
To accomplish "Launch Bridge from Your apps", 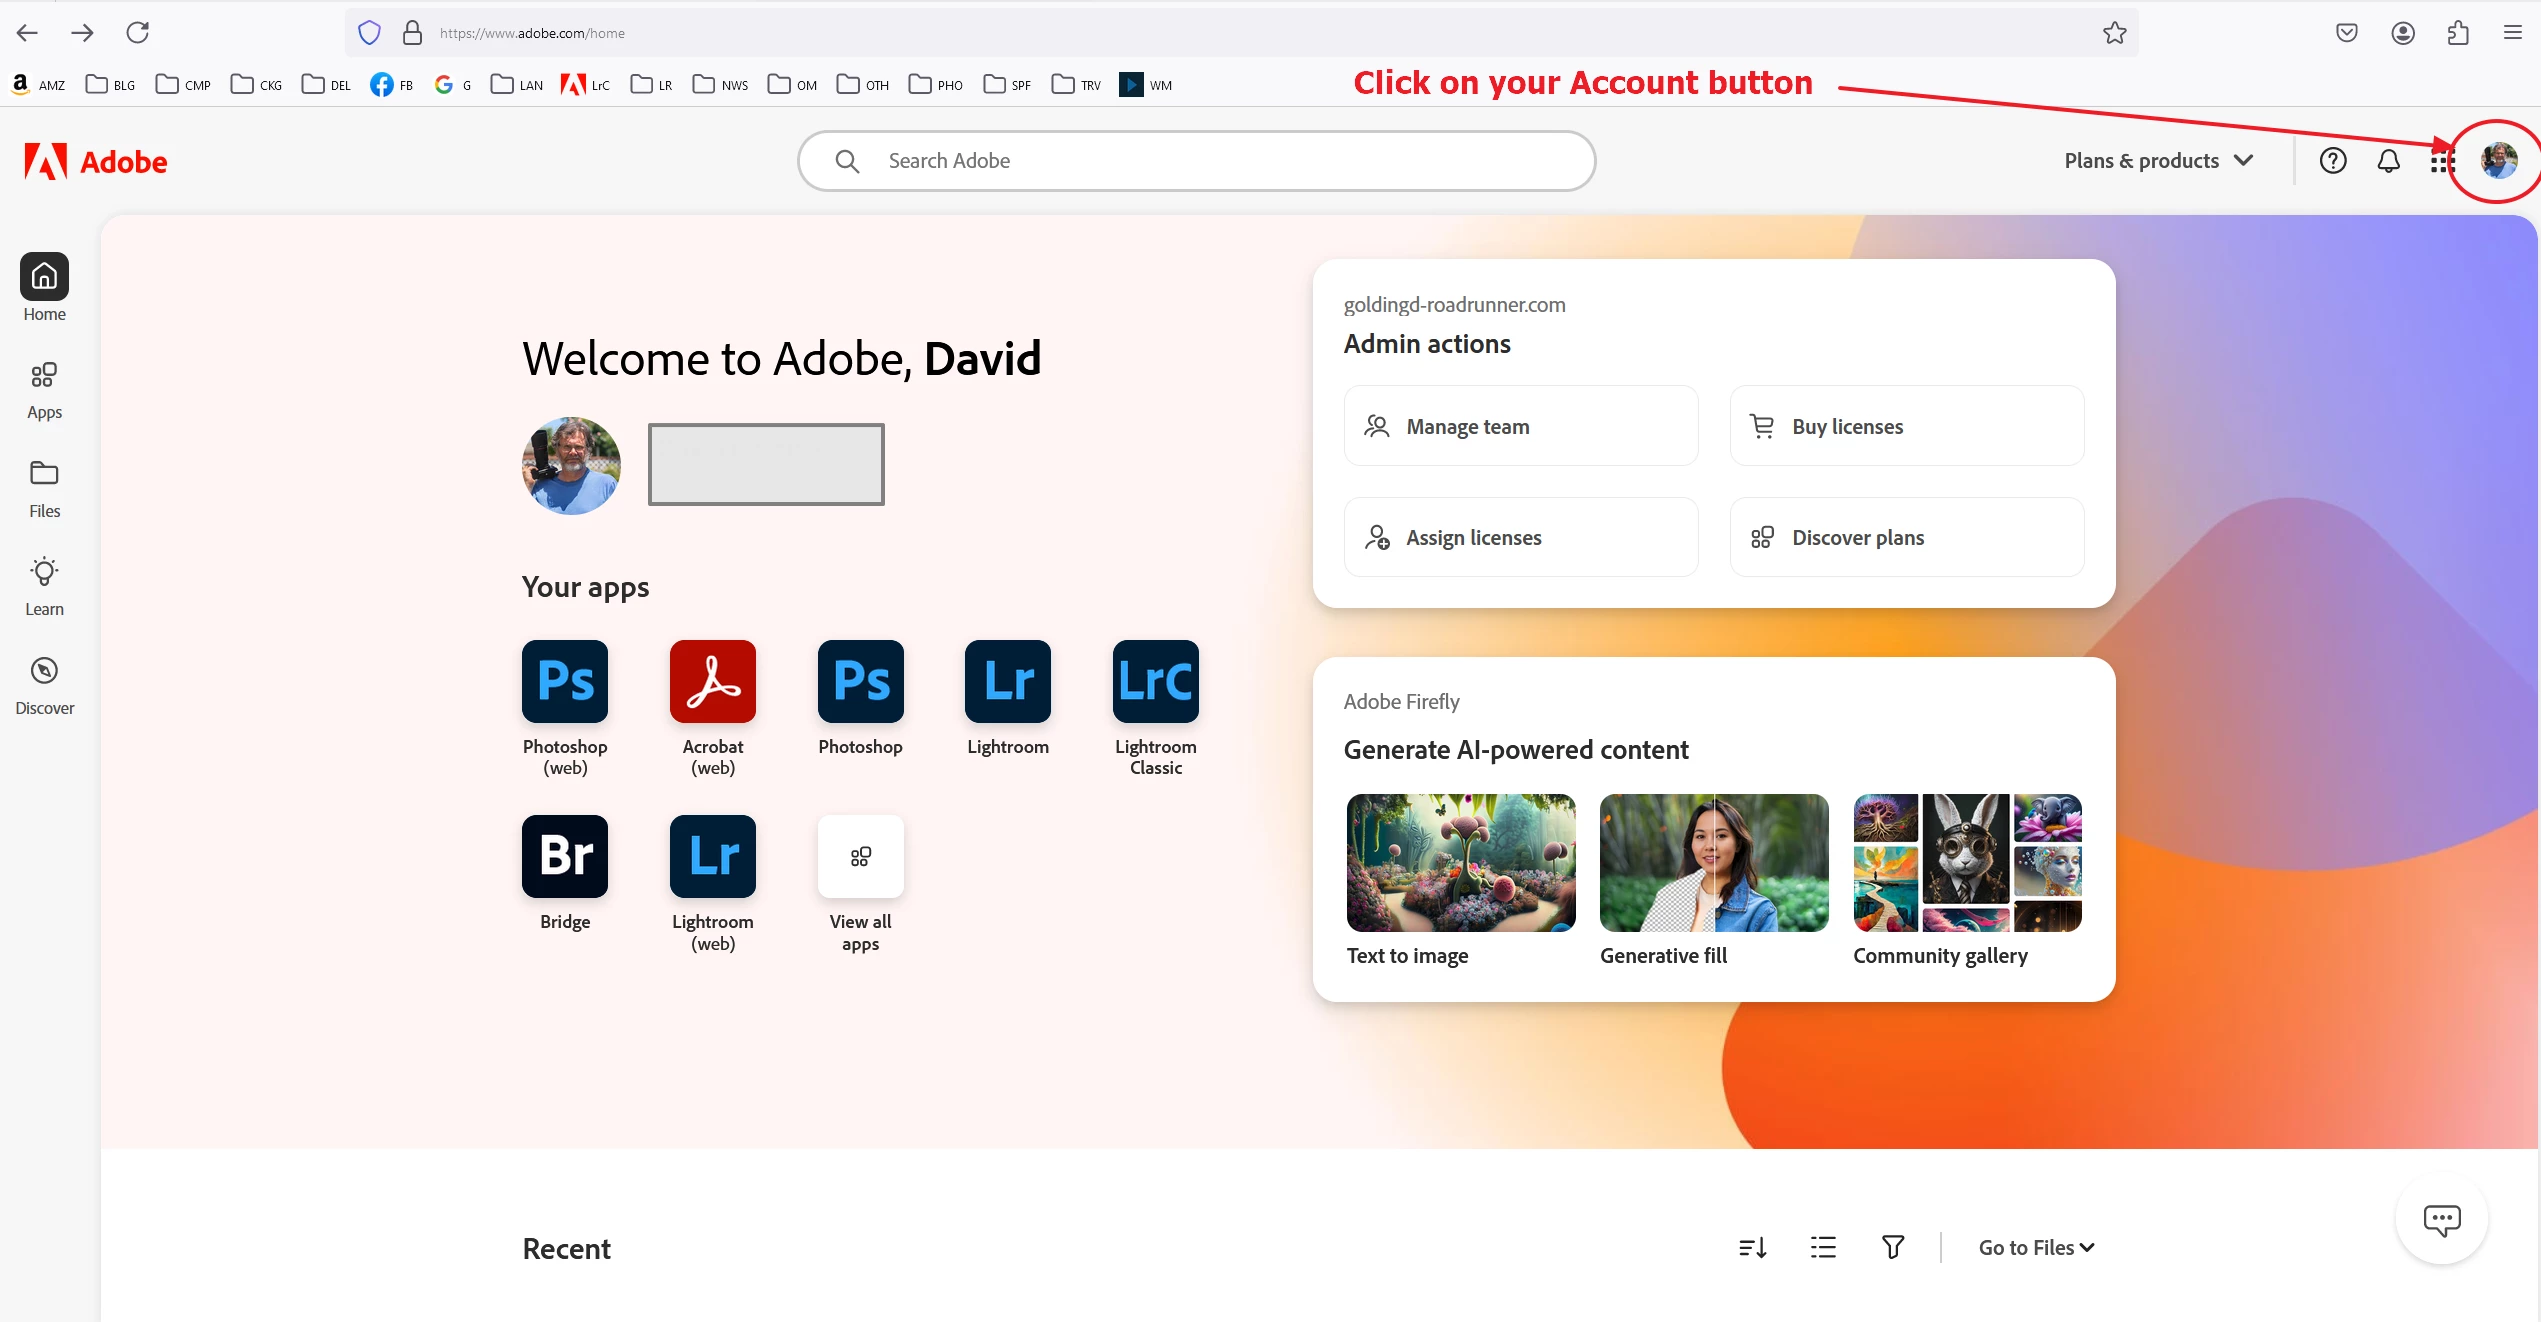I will 565,857.
